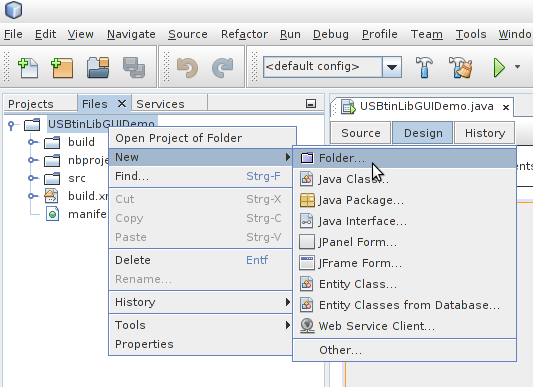Open the Team menu
533x387 pixels.
click(x=427, y=34)
